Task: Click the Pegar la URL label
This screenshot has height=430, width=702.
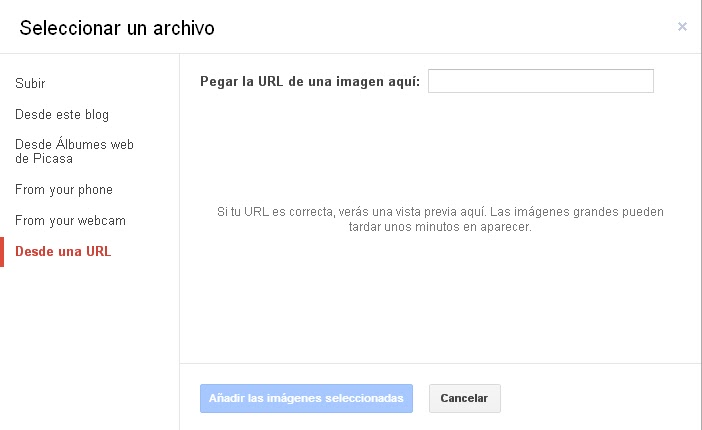Action: pyautogui.click(x=310, y=82)
